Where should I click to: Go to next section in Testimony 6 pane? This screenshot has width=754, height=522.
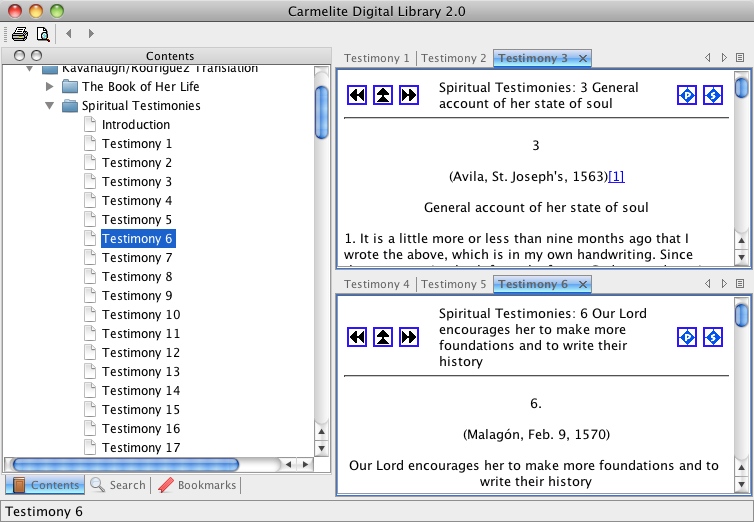(408, 337)
